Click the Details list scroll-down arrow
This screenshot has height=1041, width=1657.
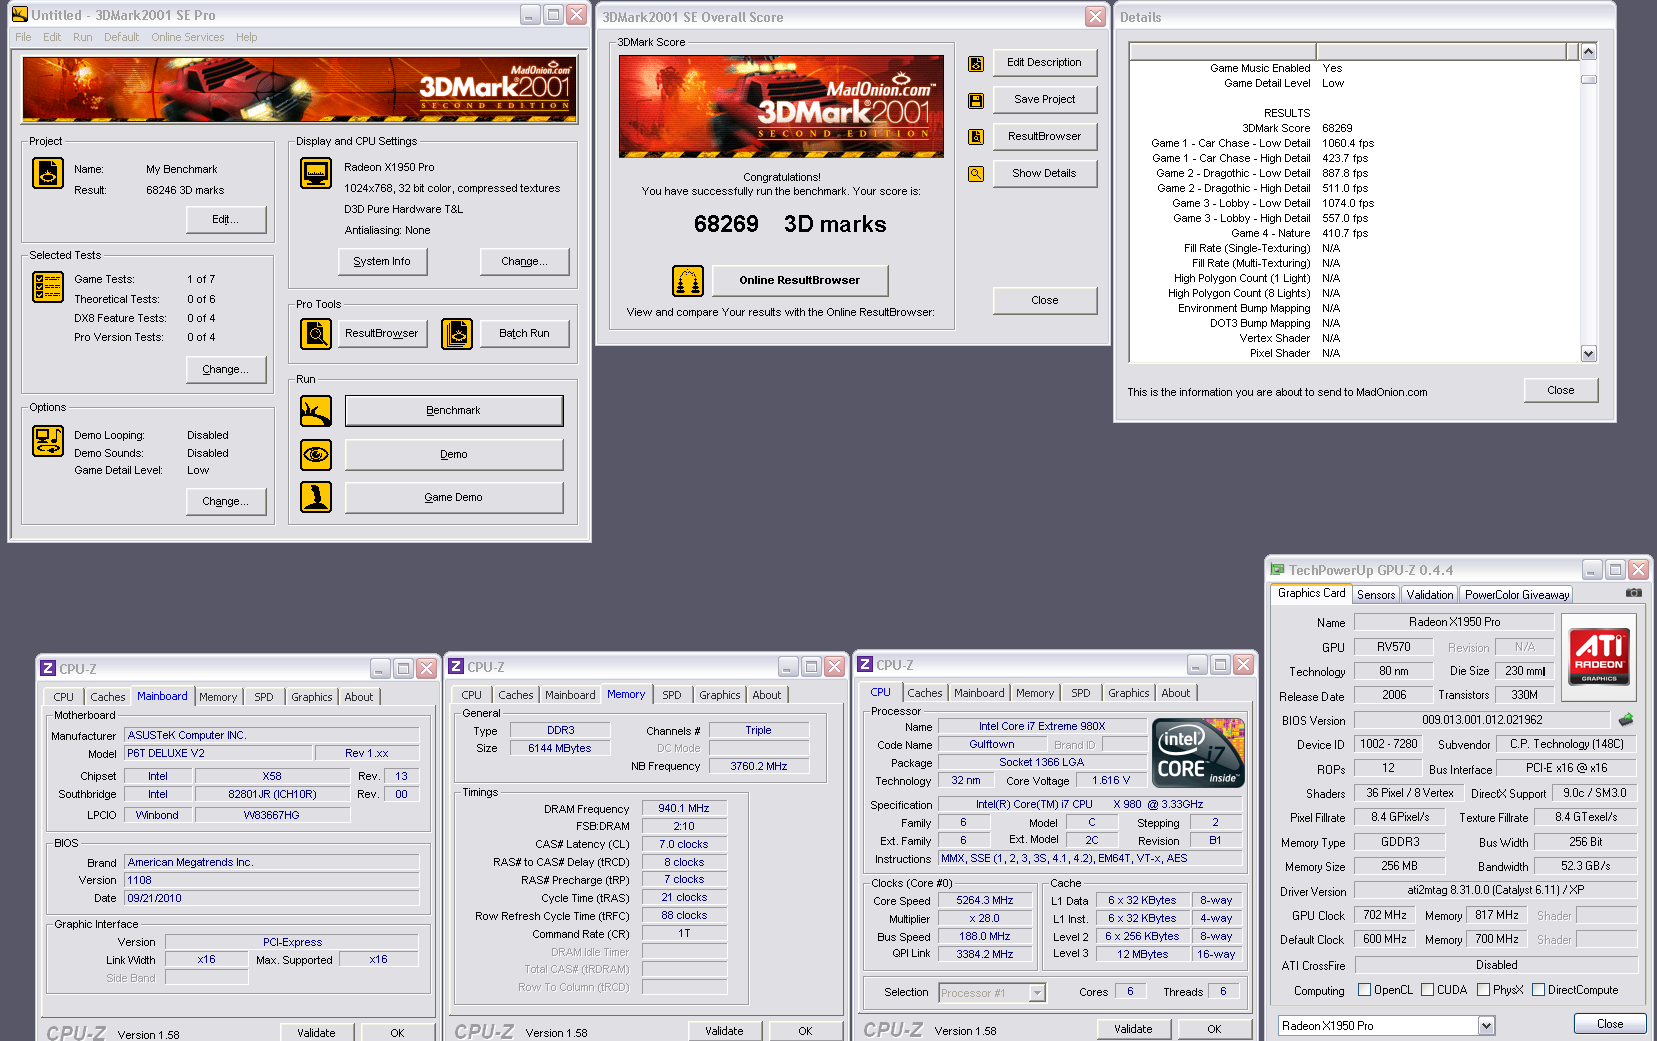coord(1588,353)
